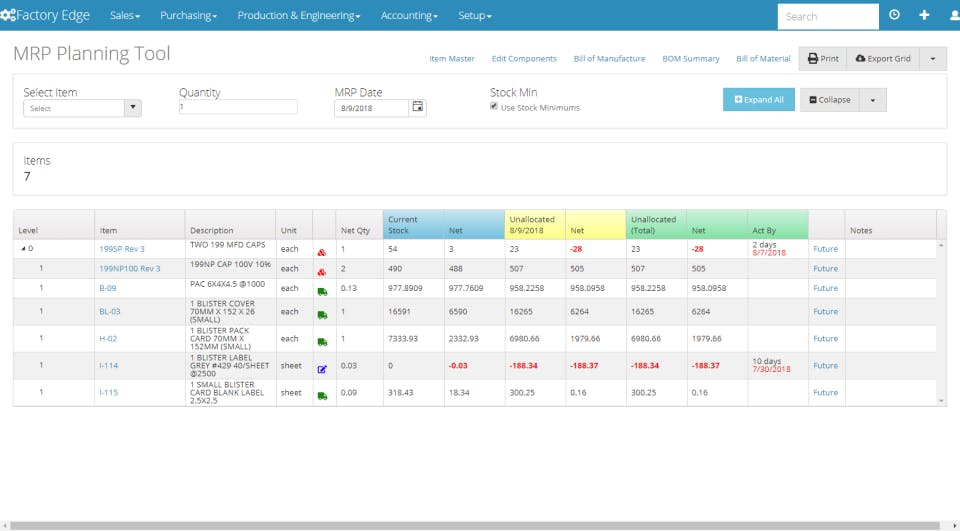
Task: Click red boxes icon for 199SP Rev 3
Action: point(321,252)
